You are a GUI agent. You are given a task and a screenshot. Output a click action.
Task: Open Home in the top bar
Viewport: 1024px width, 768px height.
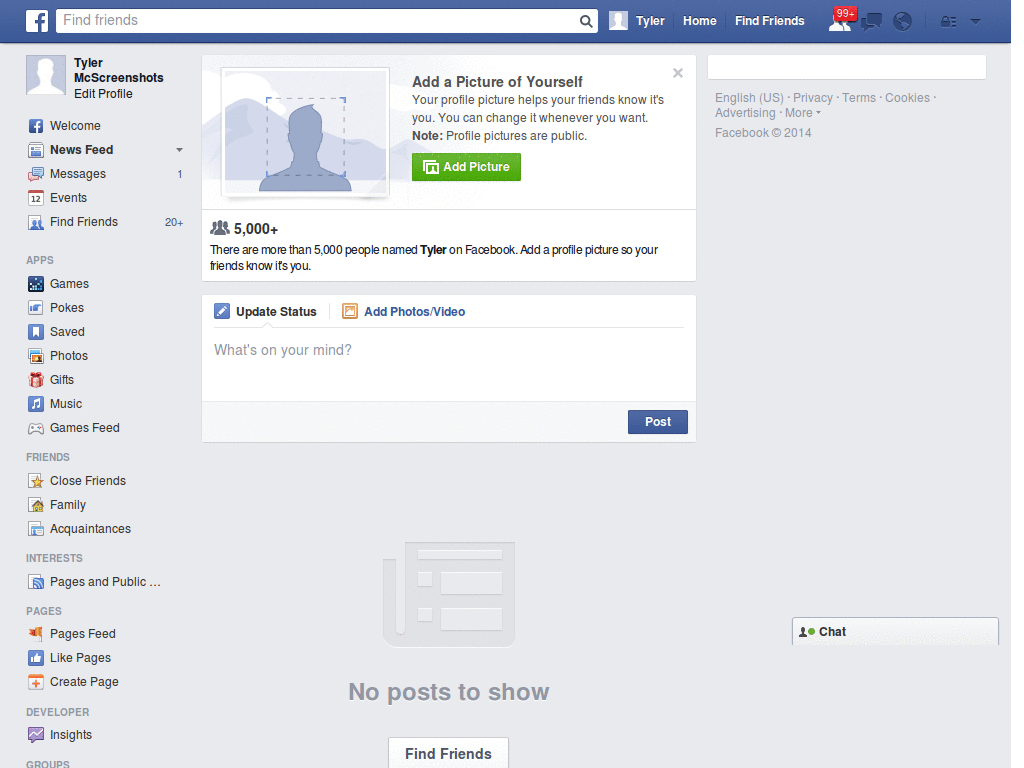pyautogui.click(x=699, y=21)
